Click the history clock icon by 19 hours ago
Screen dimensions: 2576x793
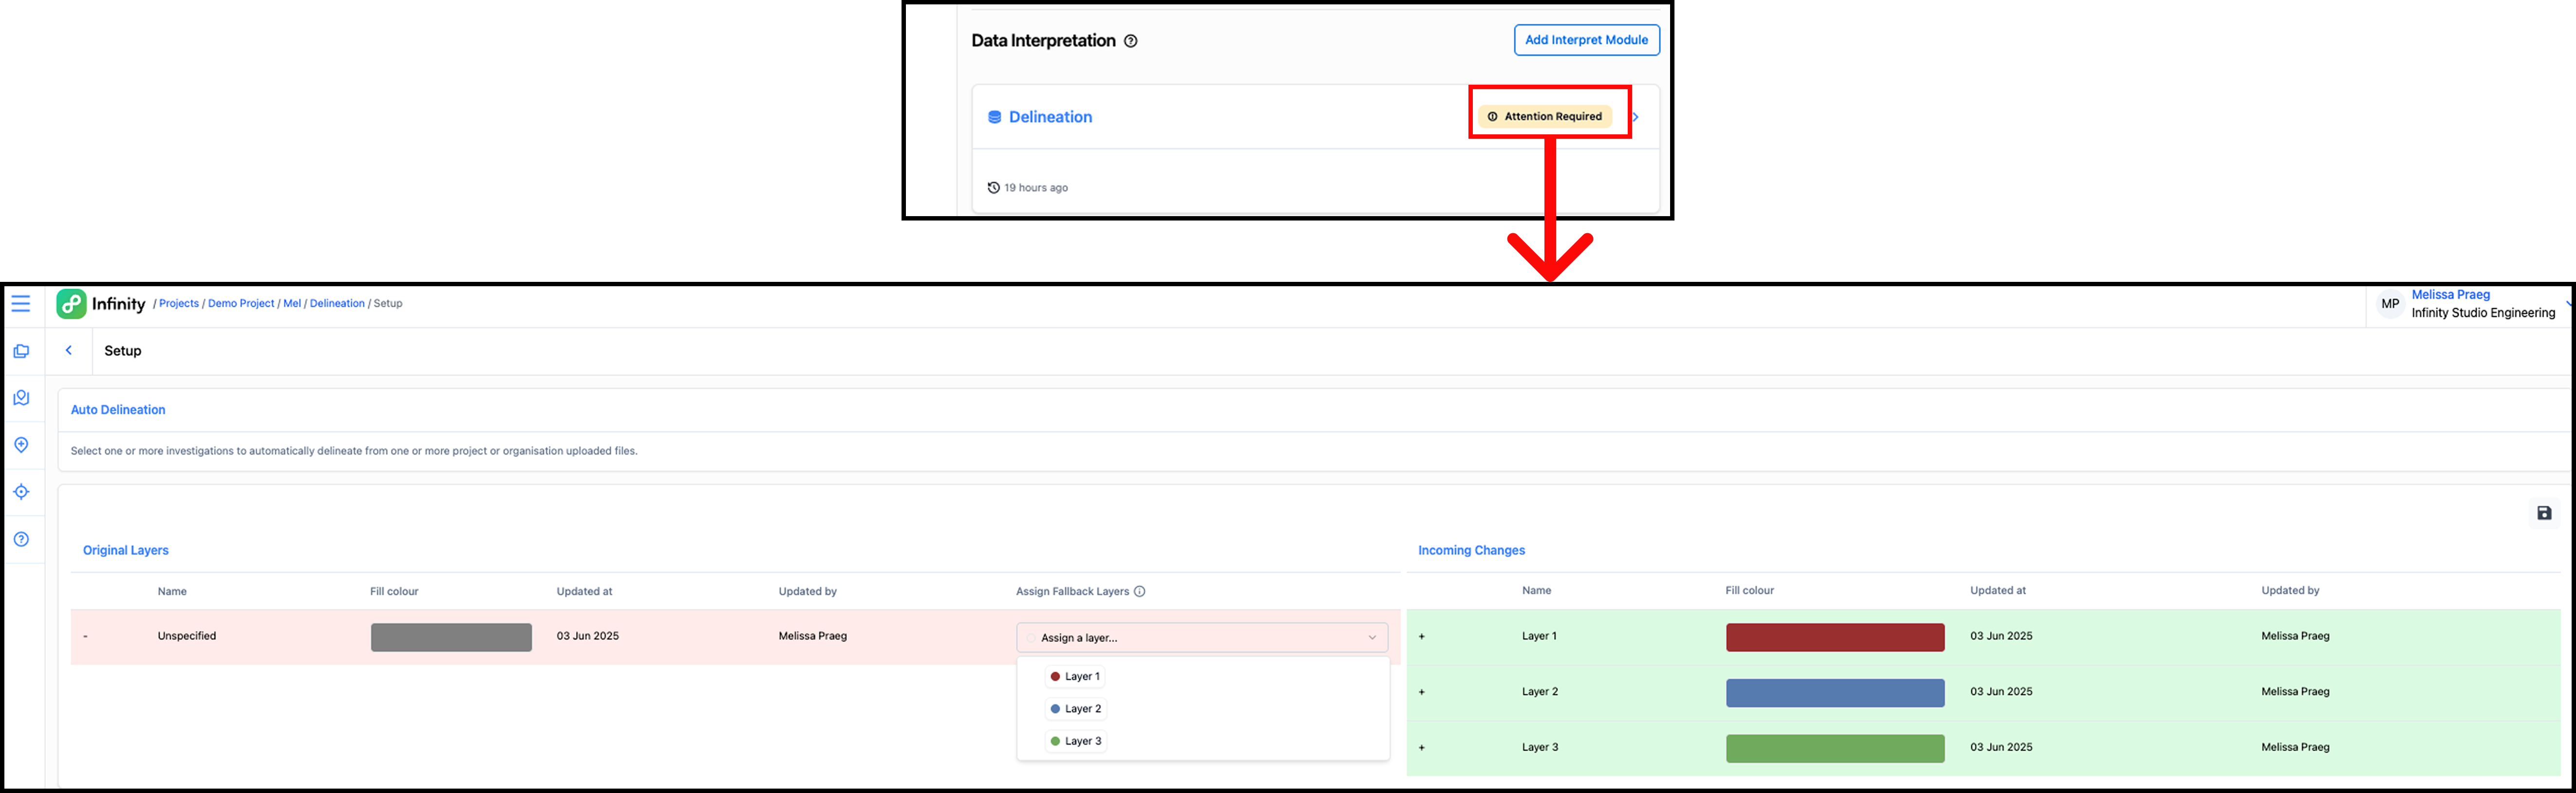point(993,187)
